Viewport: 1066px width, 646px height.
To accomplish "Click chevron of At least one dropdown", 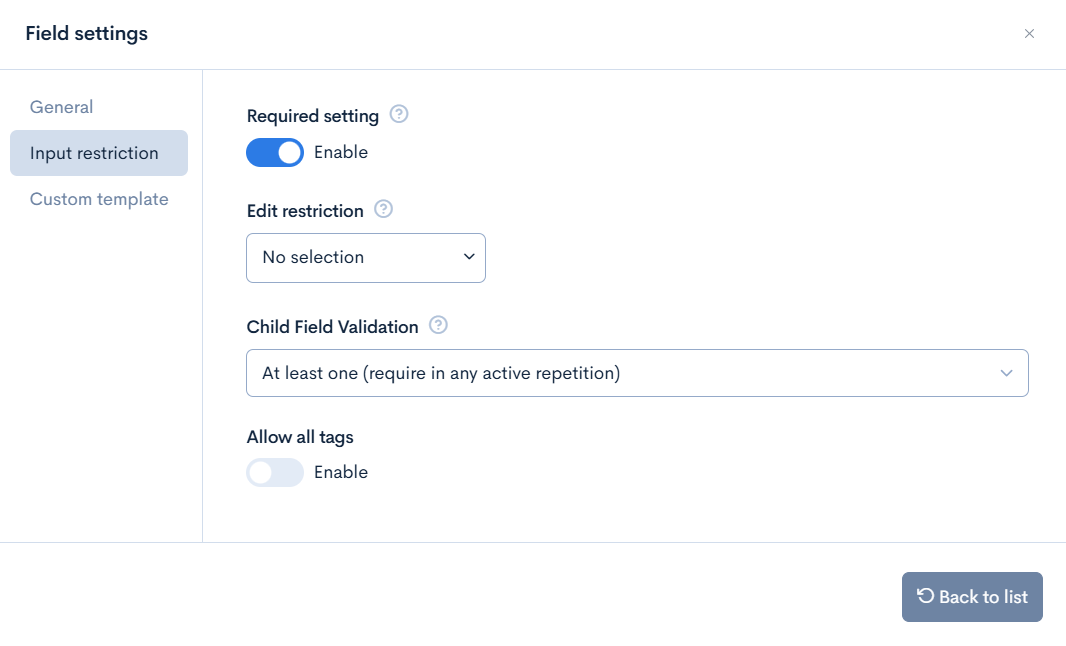I will (x=1006, y=373).
